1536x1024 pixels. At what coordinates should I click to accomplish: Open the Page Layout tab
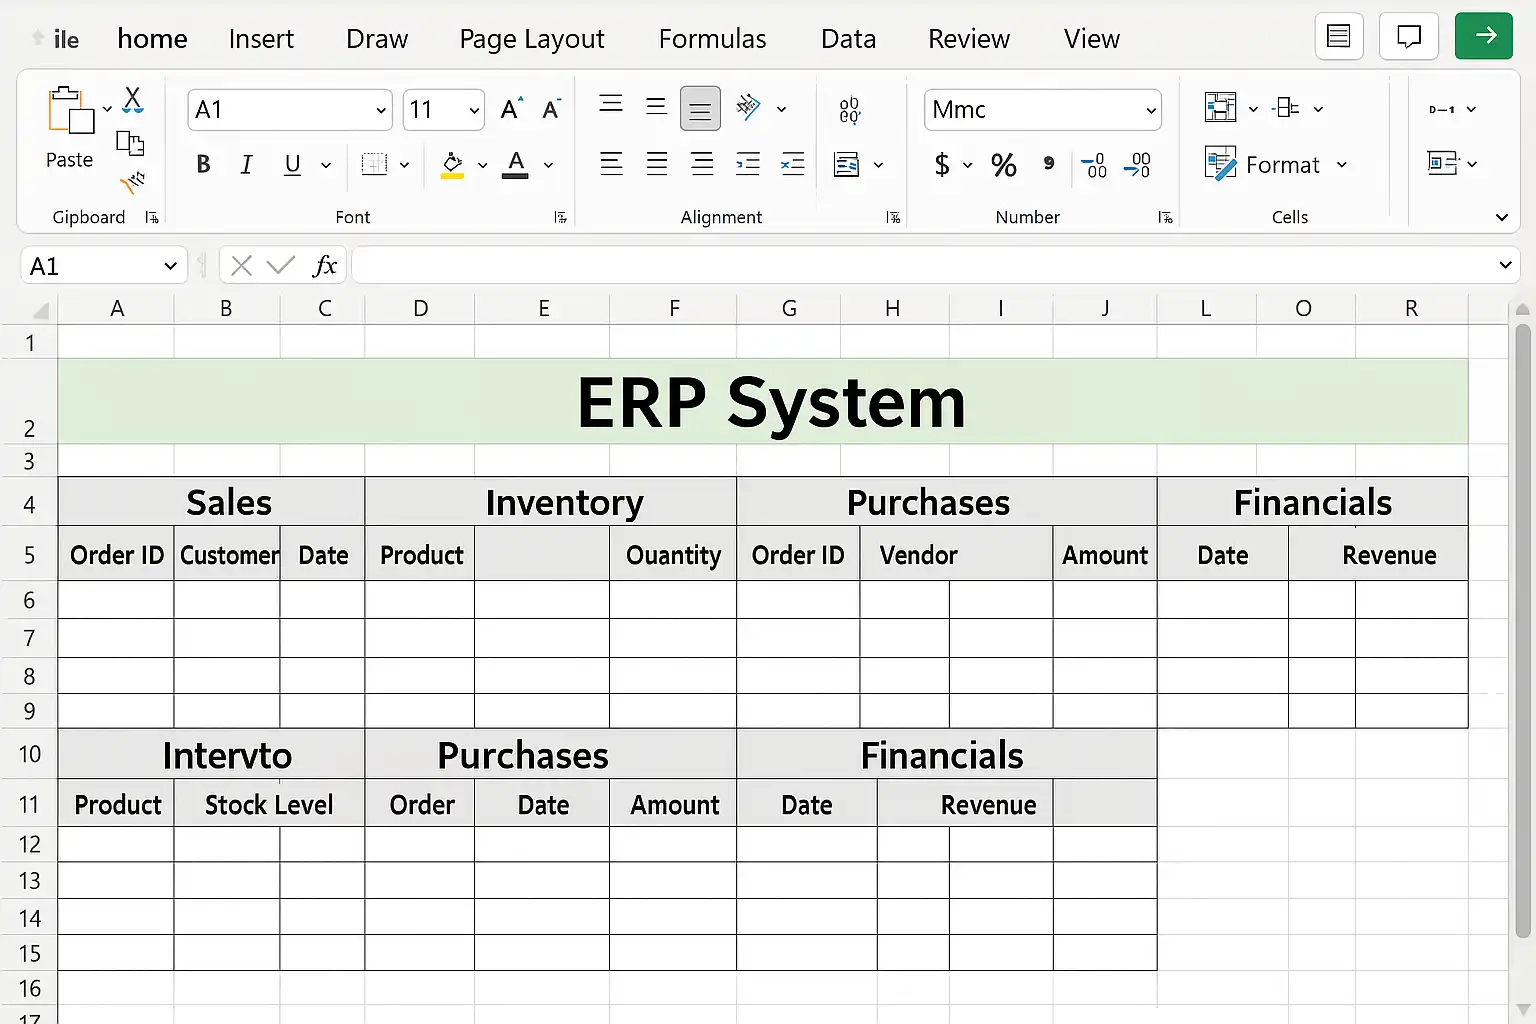click(x=531, y=39)
